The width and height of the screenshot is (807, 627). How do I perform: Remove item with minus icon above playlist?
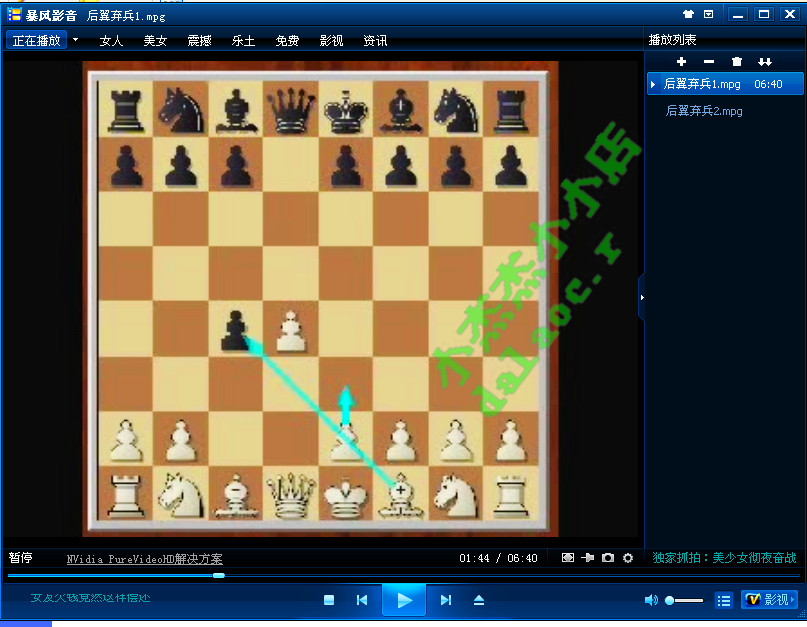pyautogui.click(x=709, y=62)
